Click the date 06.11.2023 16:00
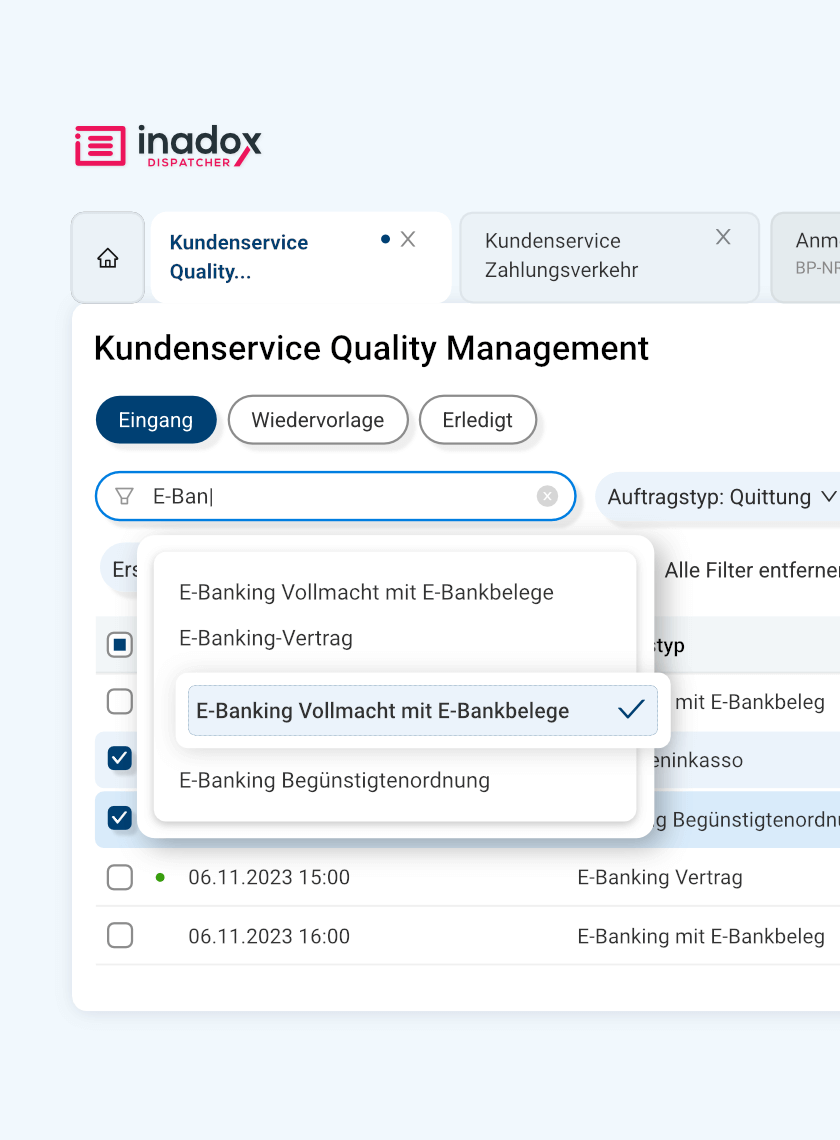Screen dimensions: 840x1140 269,936
